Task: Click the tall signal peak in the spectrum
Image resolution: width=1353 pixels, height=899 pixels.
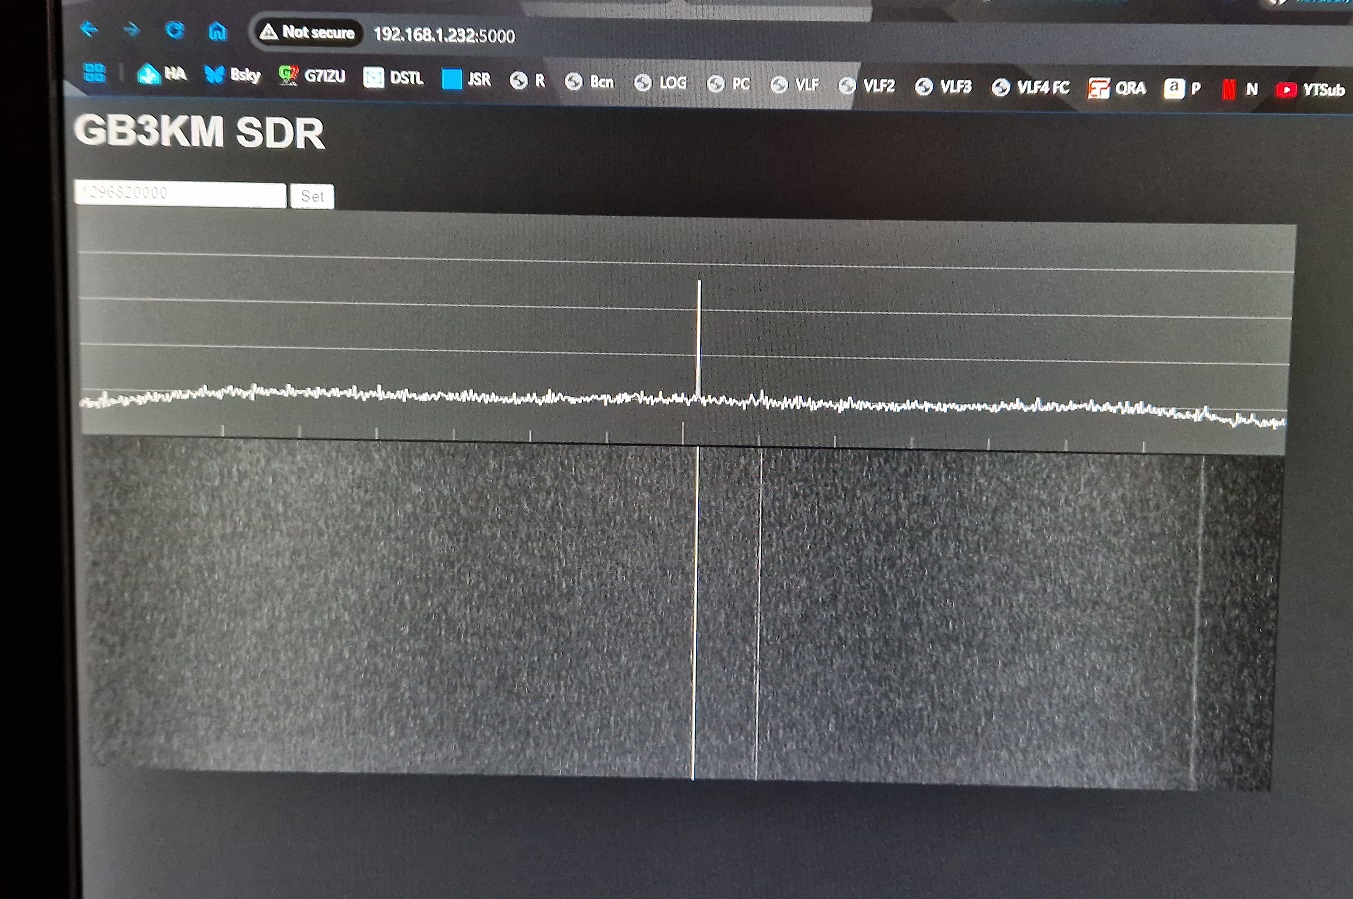Action: point(699,340)
